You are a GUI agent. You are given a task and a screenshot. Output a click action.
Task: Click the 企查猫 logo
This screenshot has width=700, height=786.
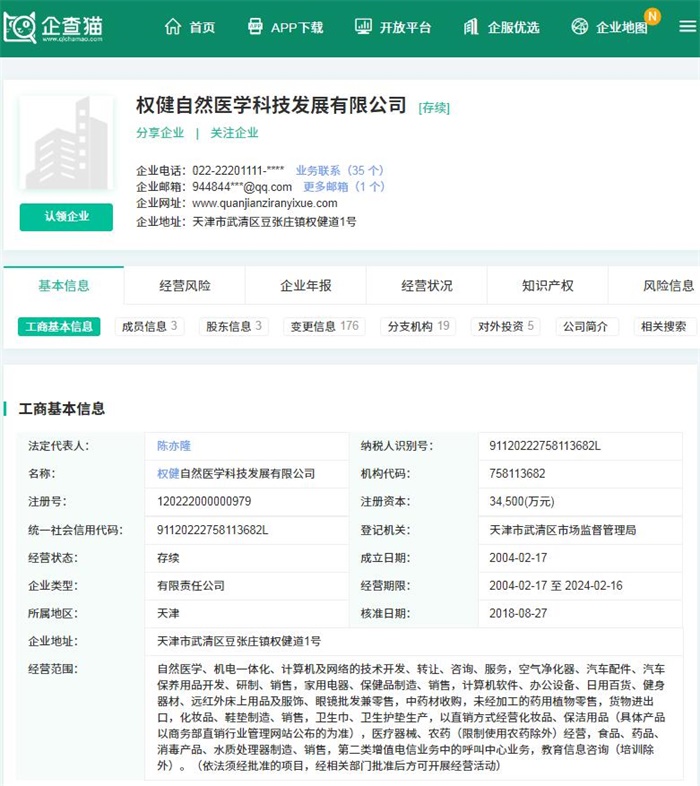(53, 27)
